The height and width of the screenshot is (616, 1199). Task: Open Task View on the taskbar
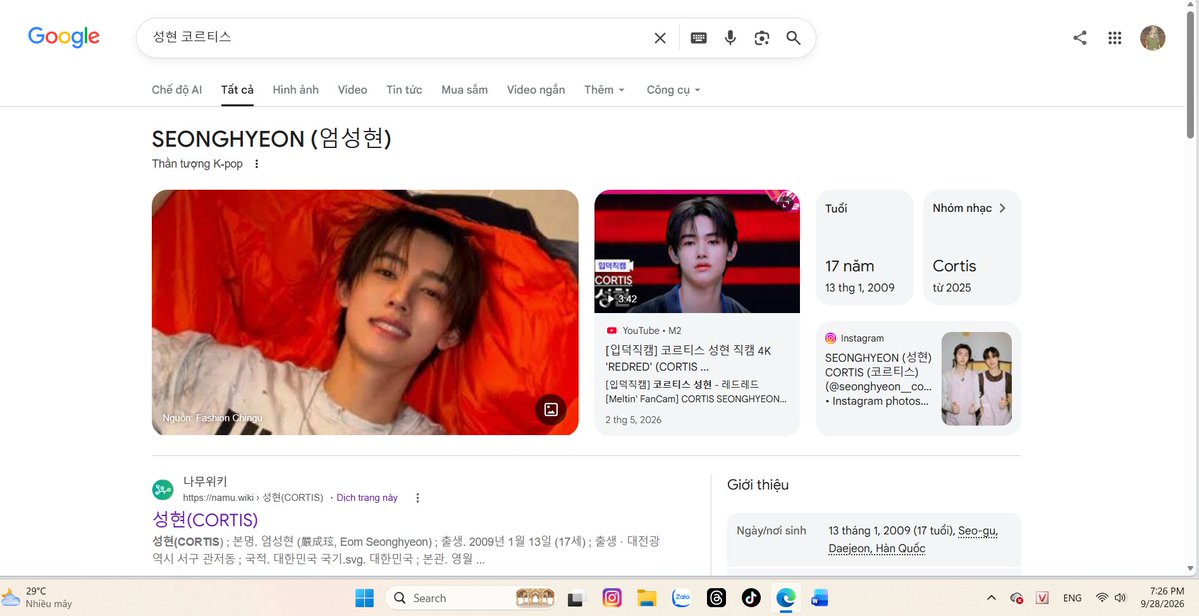576,598
